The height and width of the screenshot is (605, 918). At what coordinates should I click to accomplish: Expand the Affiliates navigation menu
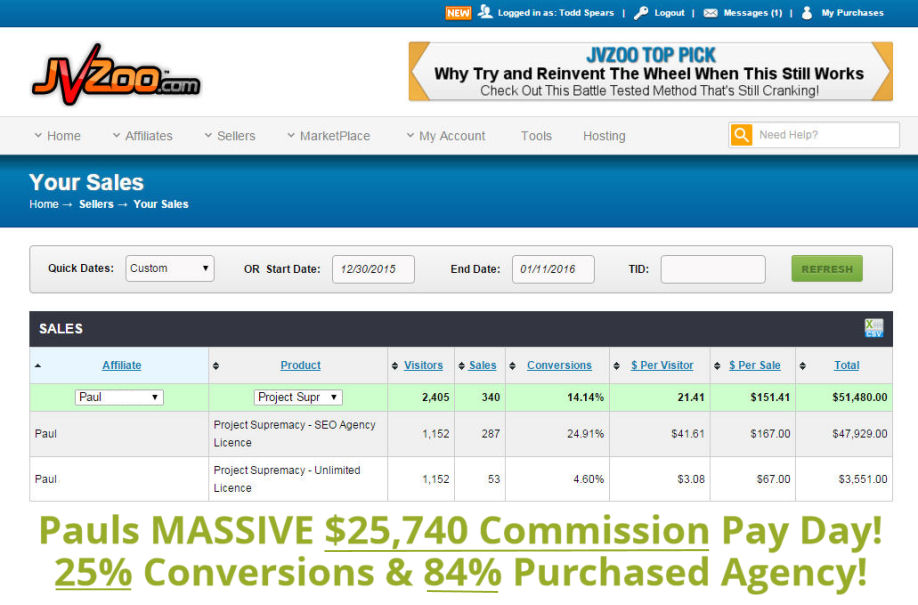point(143,136)
